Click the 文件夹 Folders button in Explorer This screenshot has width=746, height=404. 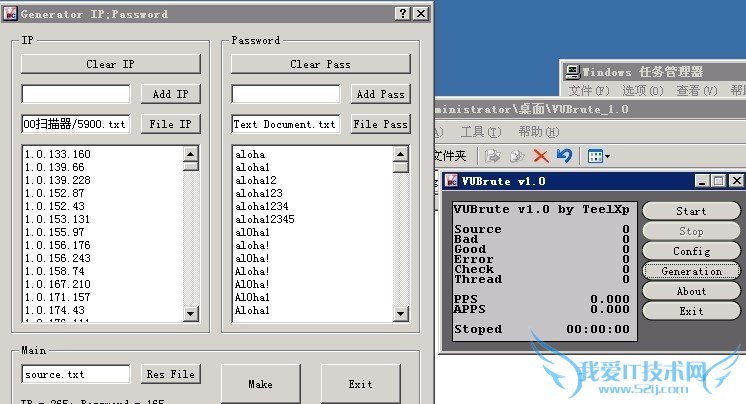451,156
